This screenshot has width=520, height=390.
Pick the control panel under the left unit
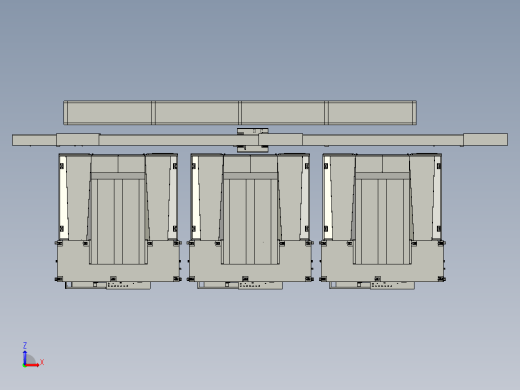(128, 285)
